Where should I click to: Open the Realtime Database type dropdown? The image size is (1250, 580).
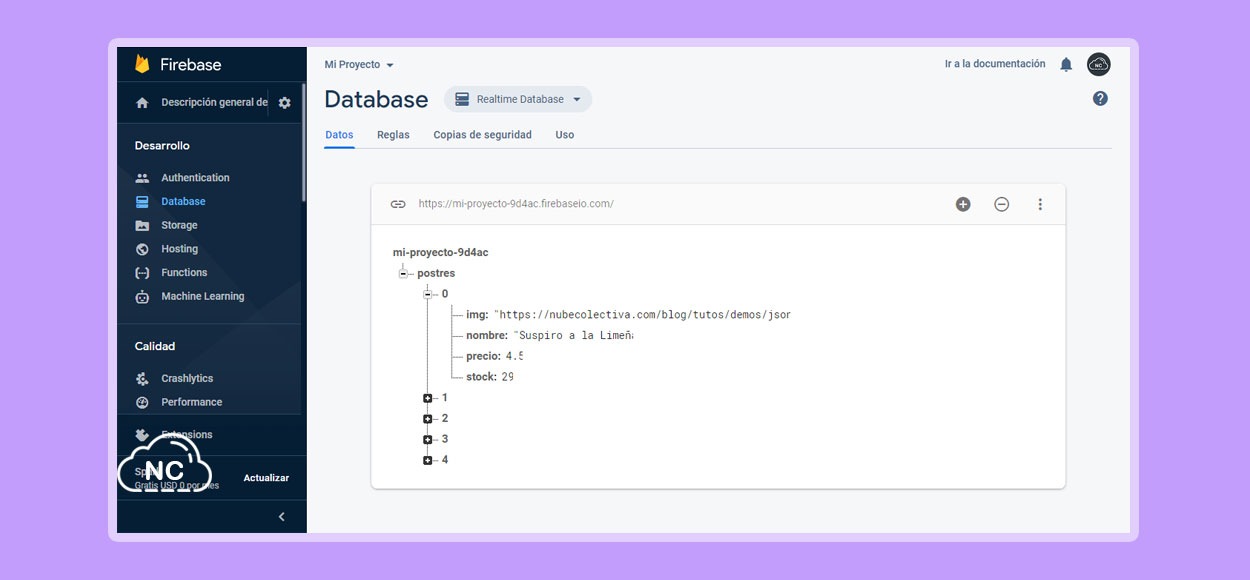pos(518,99)
